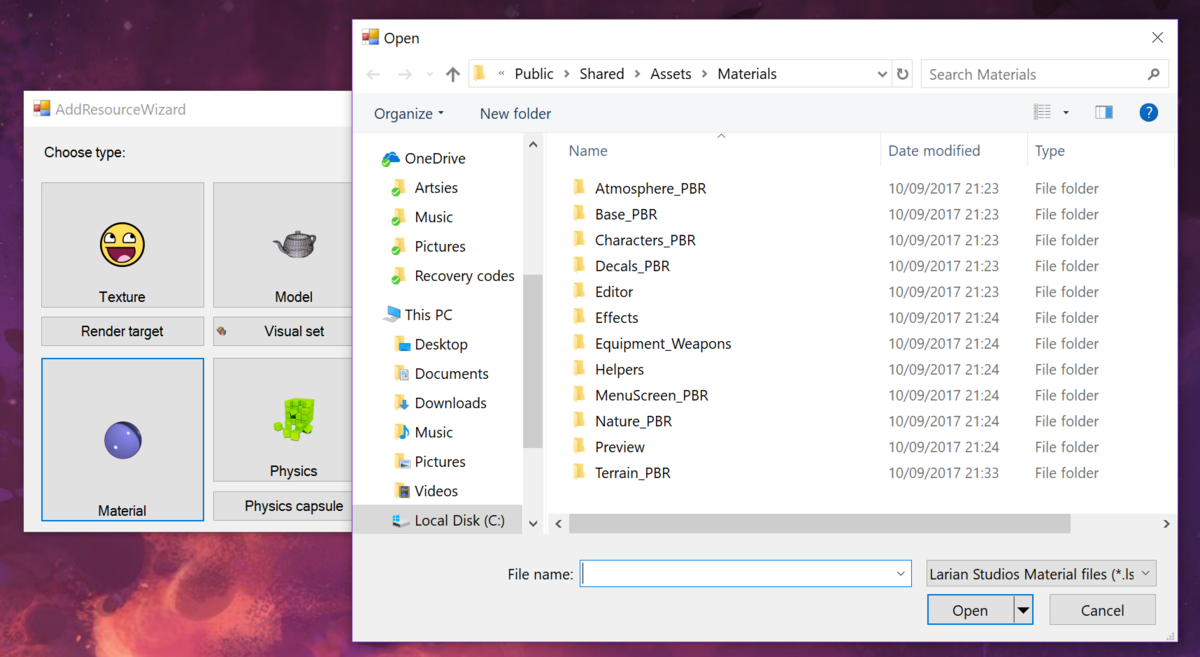Select the Physics green cubes icon
This screenshot has width=1200, height=657.
[x=293, y=418]
